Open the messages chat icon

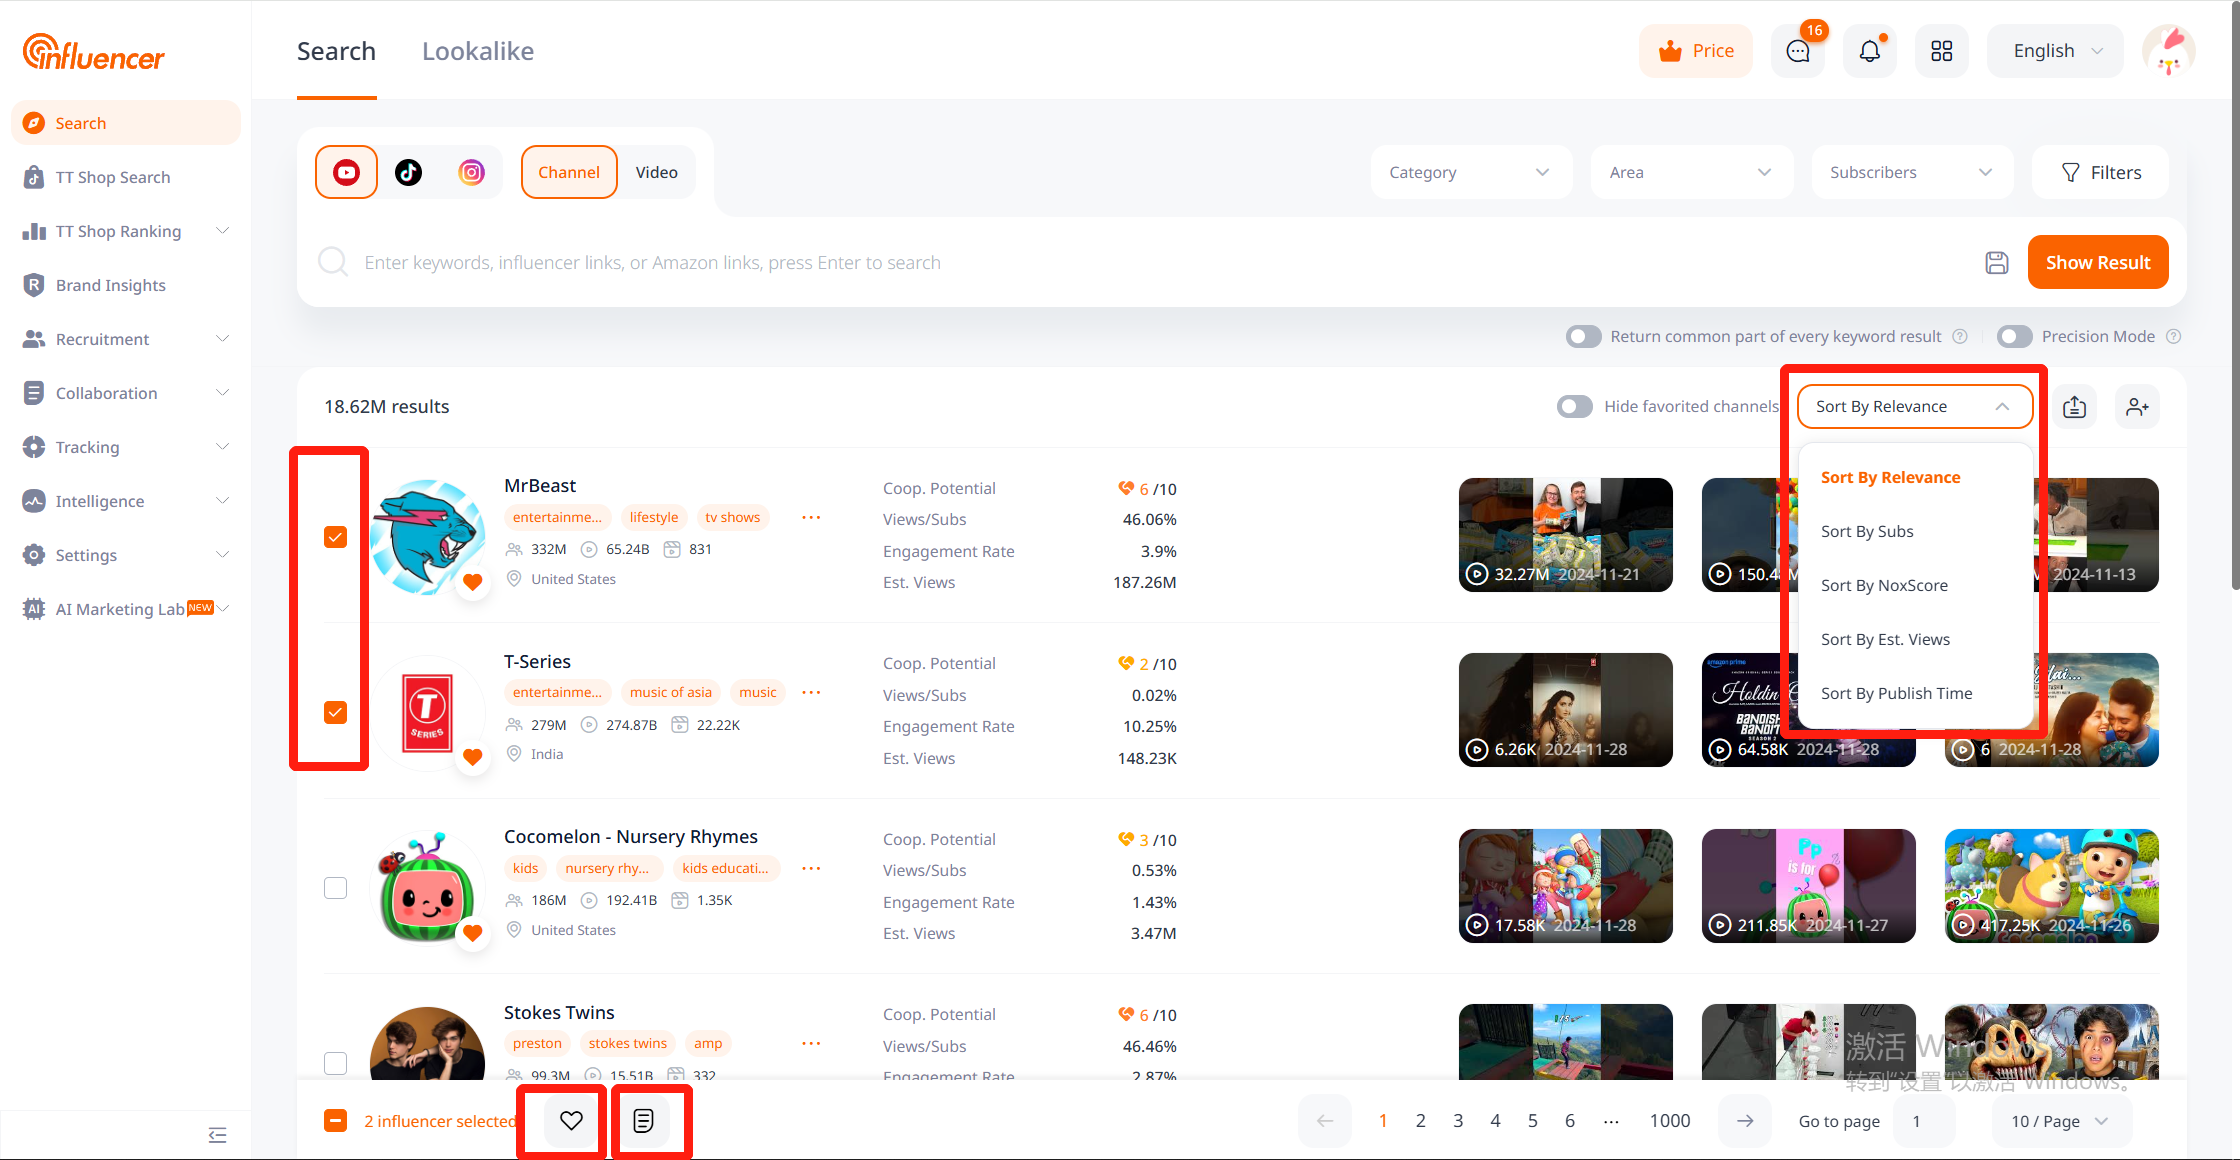tap(1797, 51)
